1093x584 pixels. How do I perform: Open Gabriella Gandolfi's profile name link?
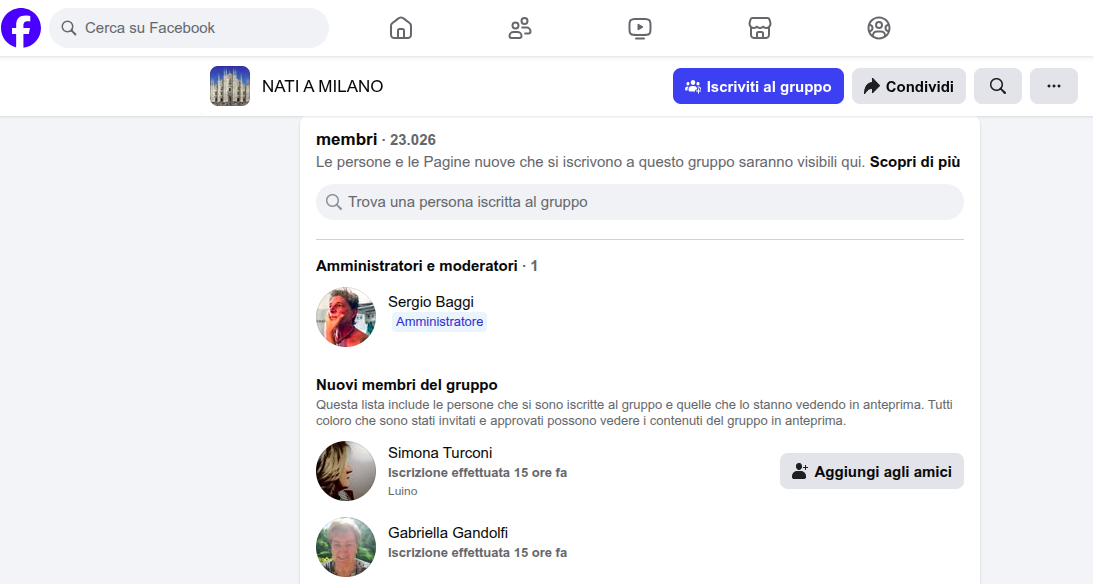[x=448, y=533]
